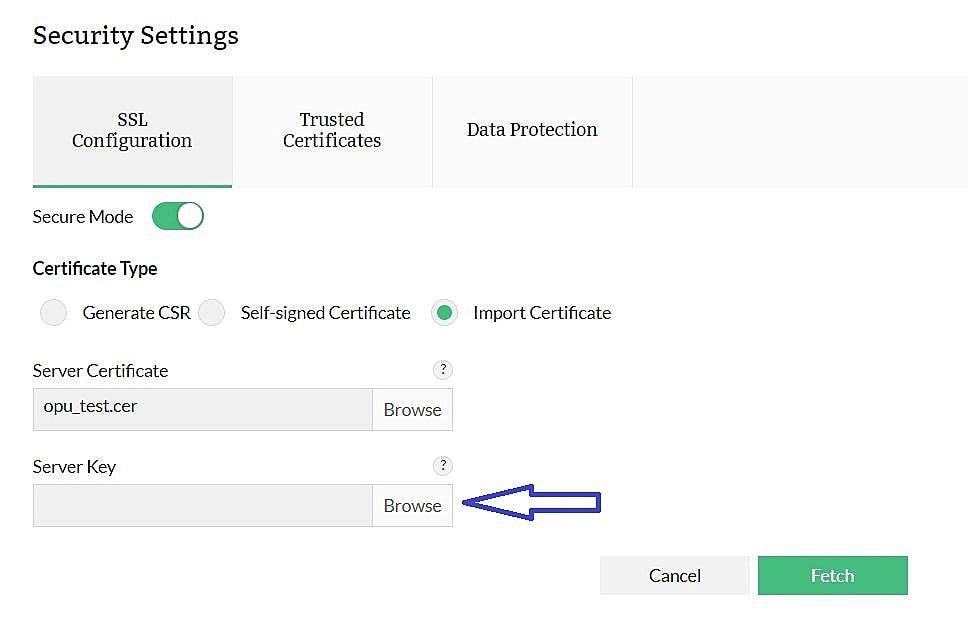Click the Secure Mode label
968x632 pixels.
[83, 217]
